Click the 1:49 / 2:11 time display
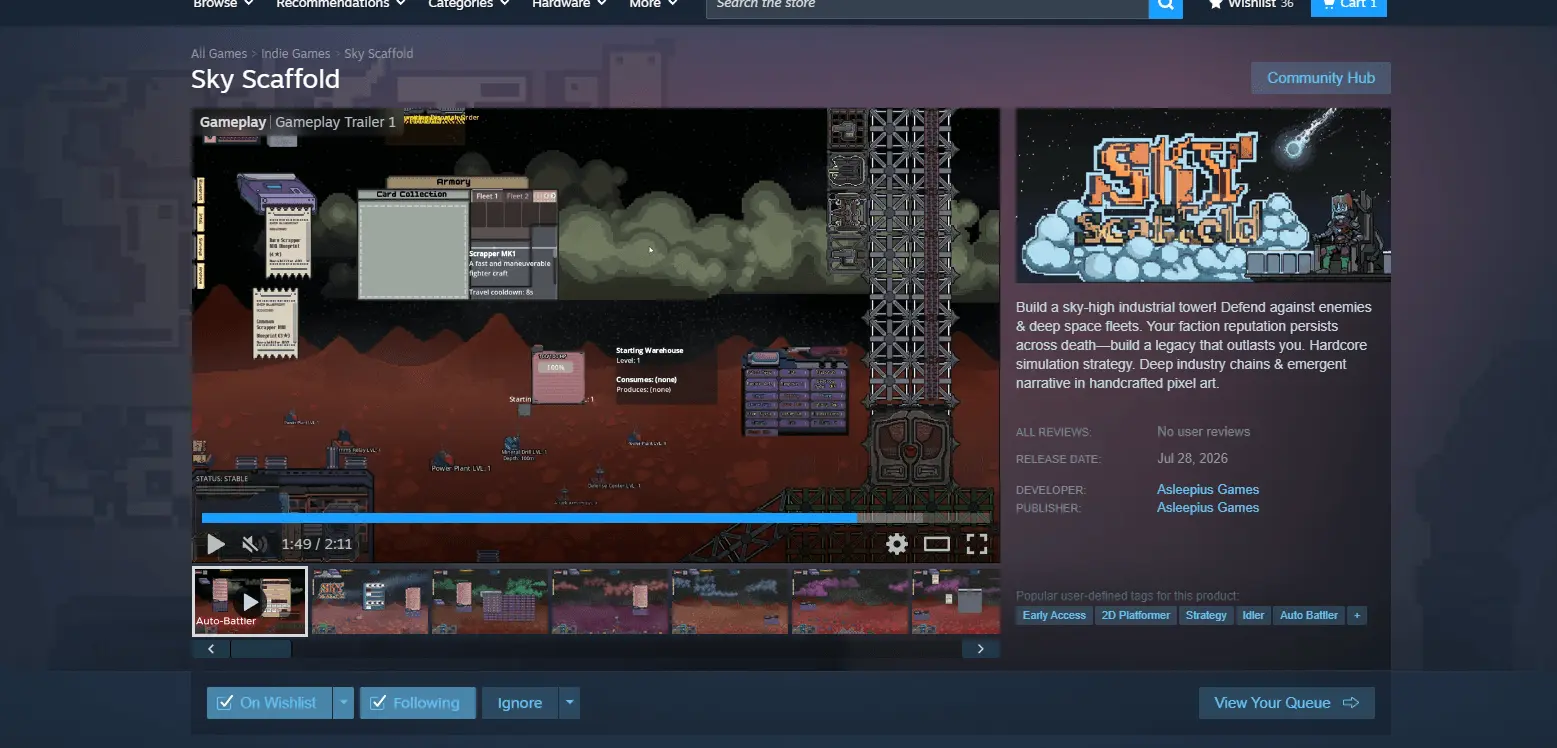This screenshot has height=748, width=1557. 317,544
